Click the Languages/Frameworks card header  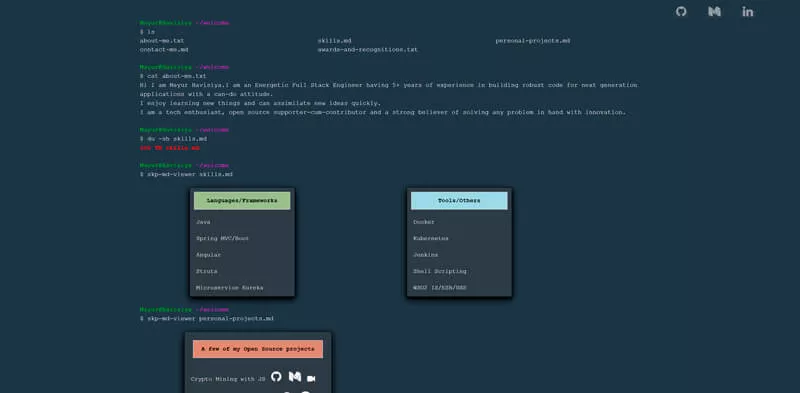click(242, 201)
